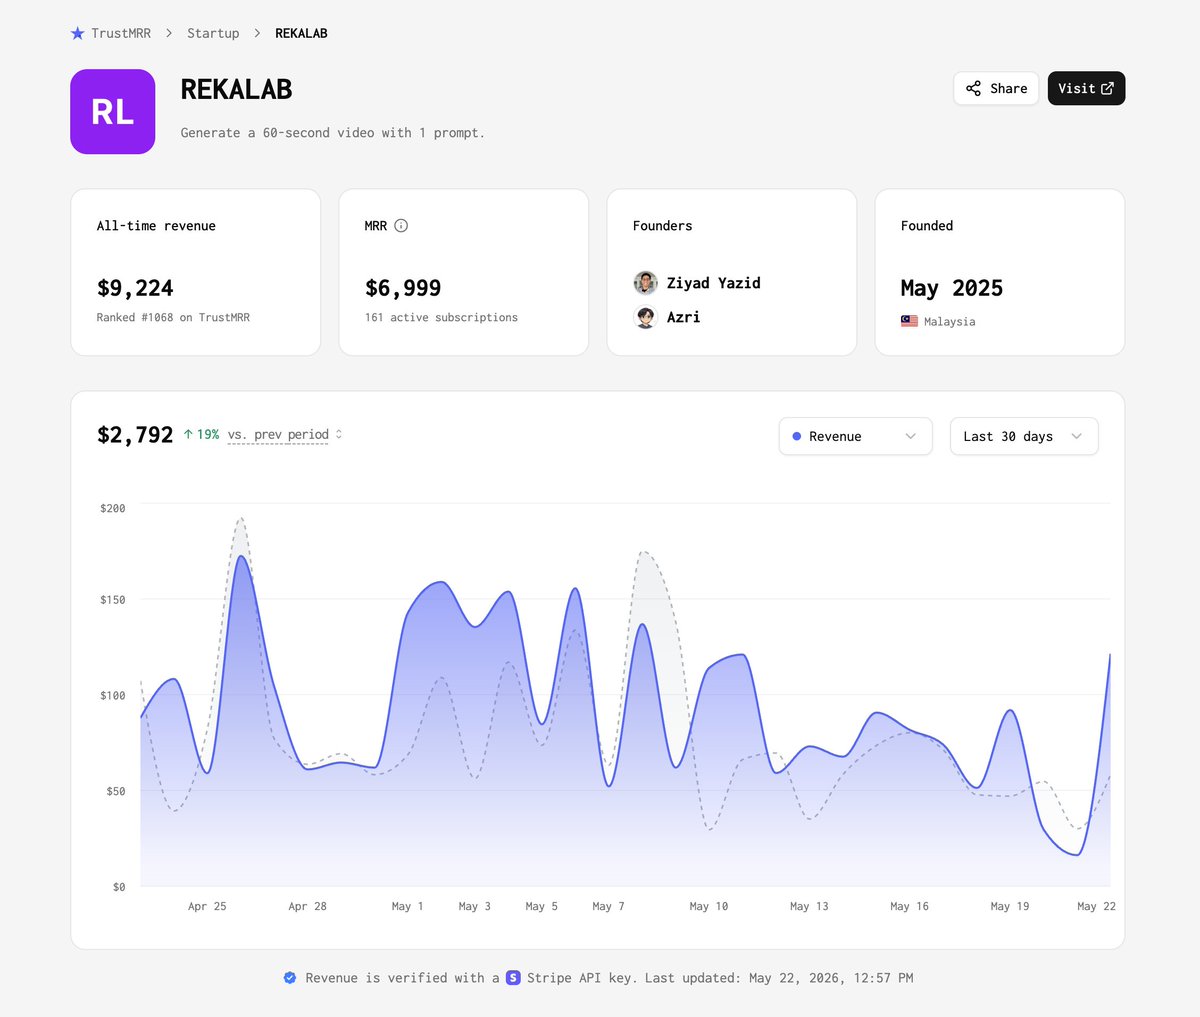
Task: Click the Apr 25 axis label
Action: 207,906
